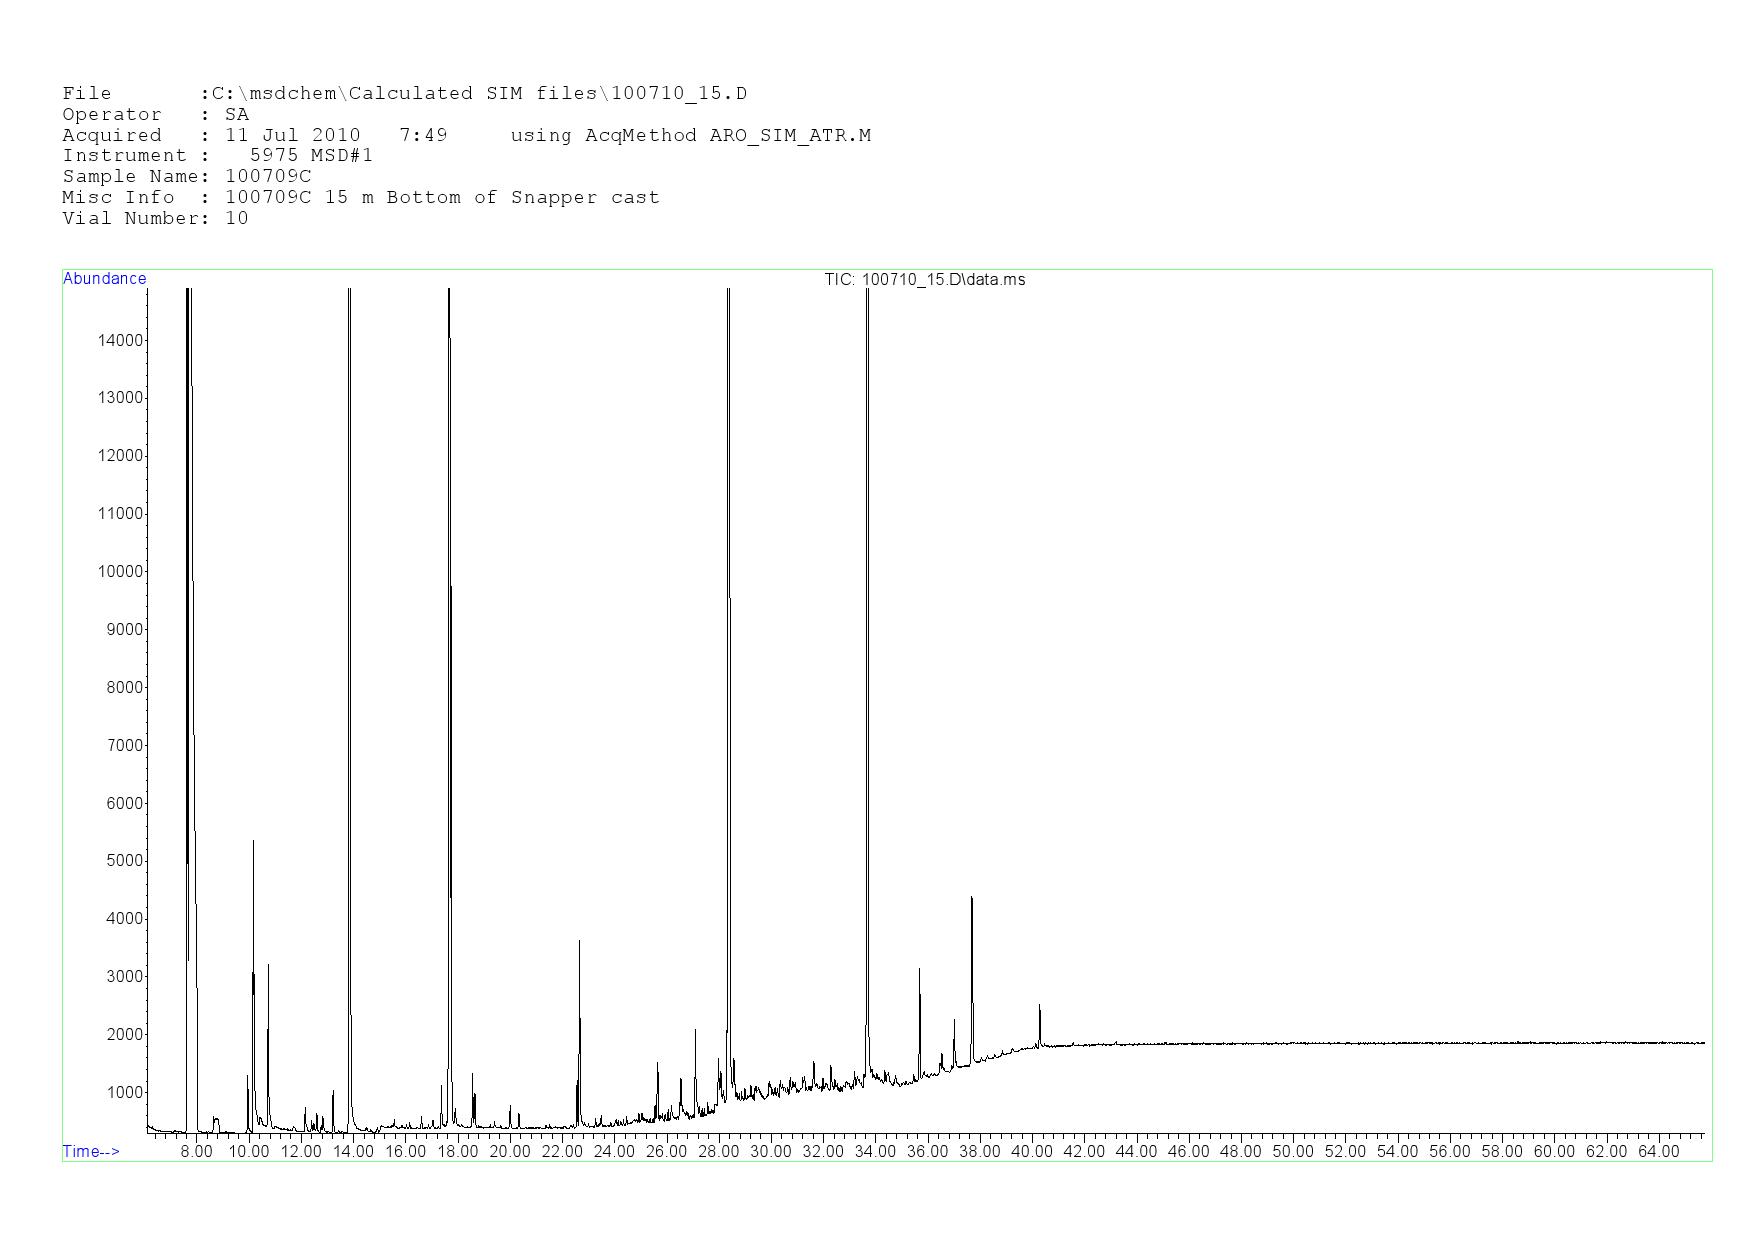Select the TIC chromatogram title text
The height and width of the screenshot is (1240, 1754).
click(x=924, y=280)
